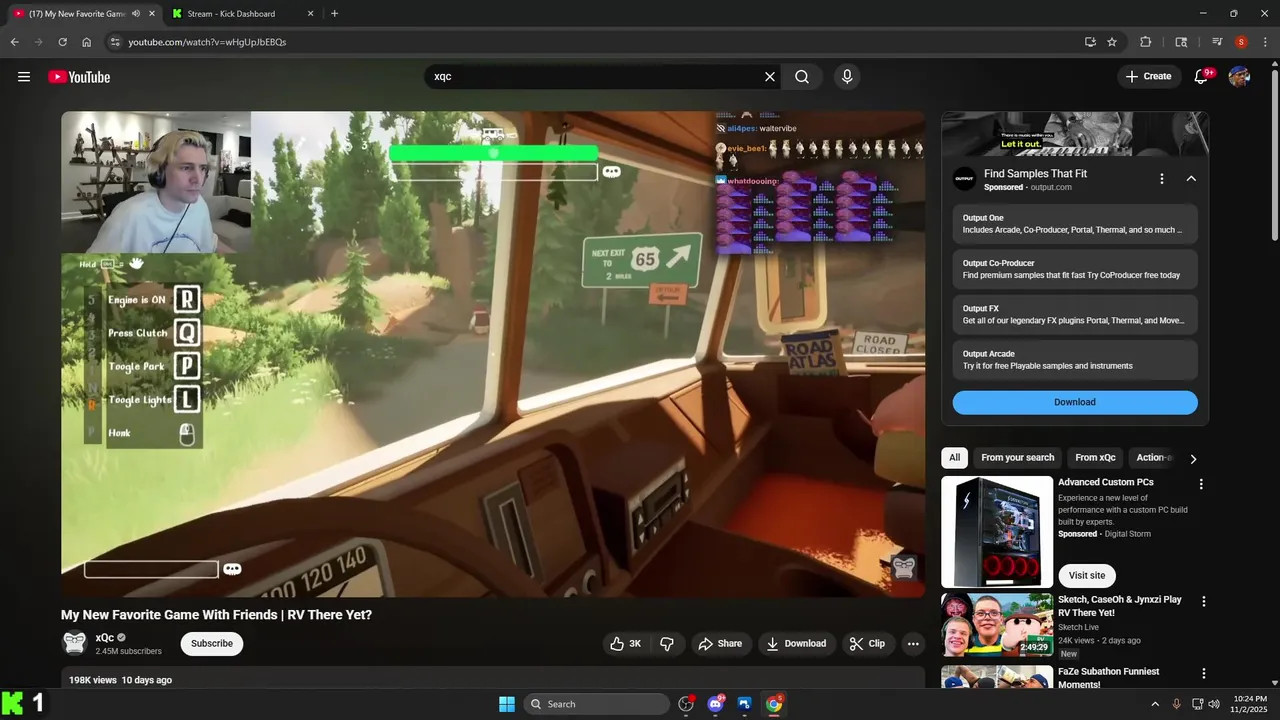Screen dimensions: 1280x720
Task: Open the Output Arcade ad item
Action: coord(1075,360)
